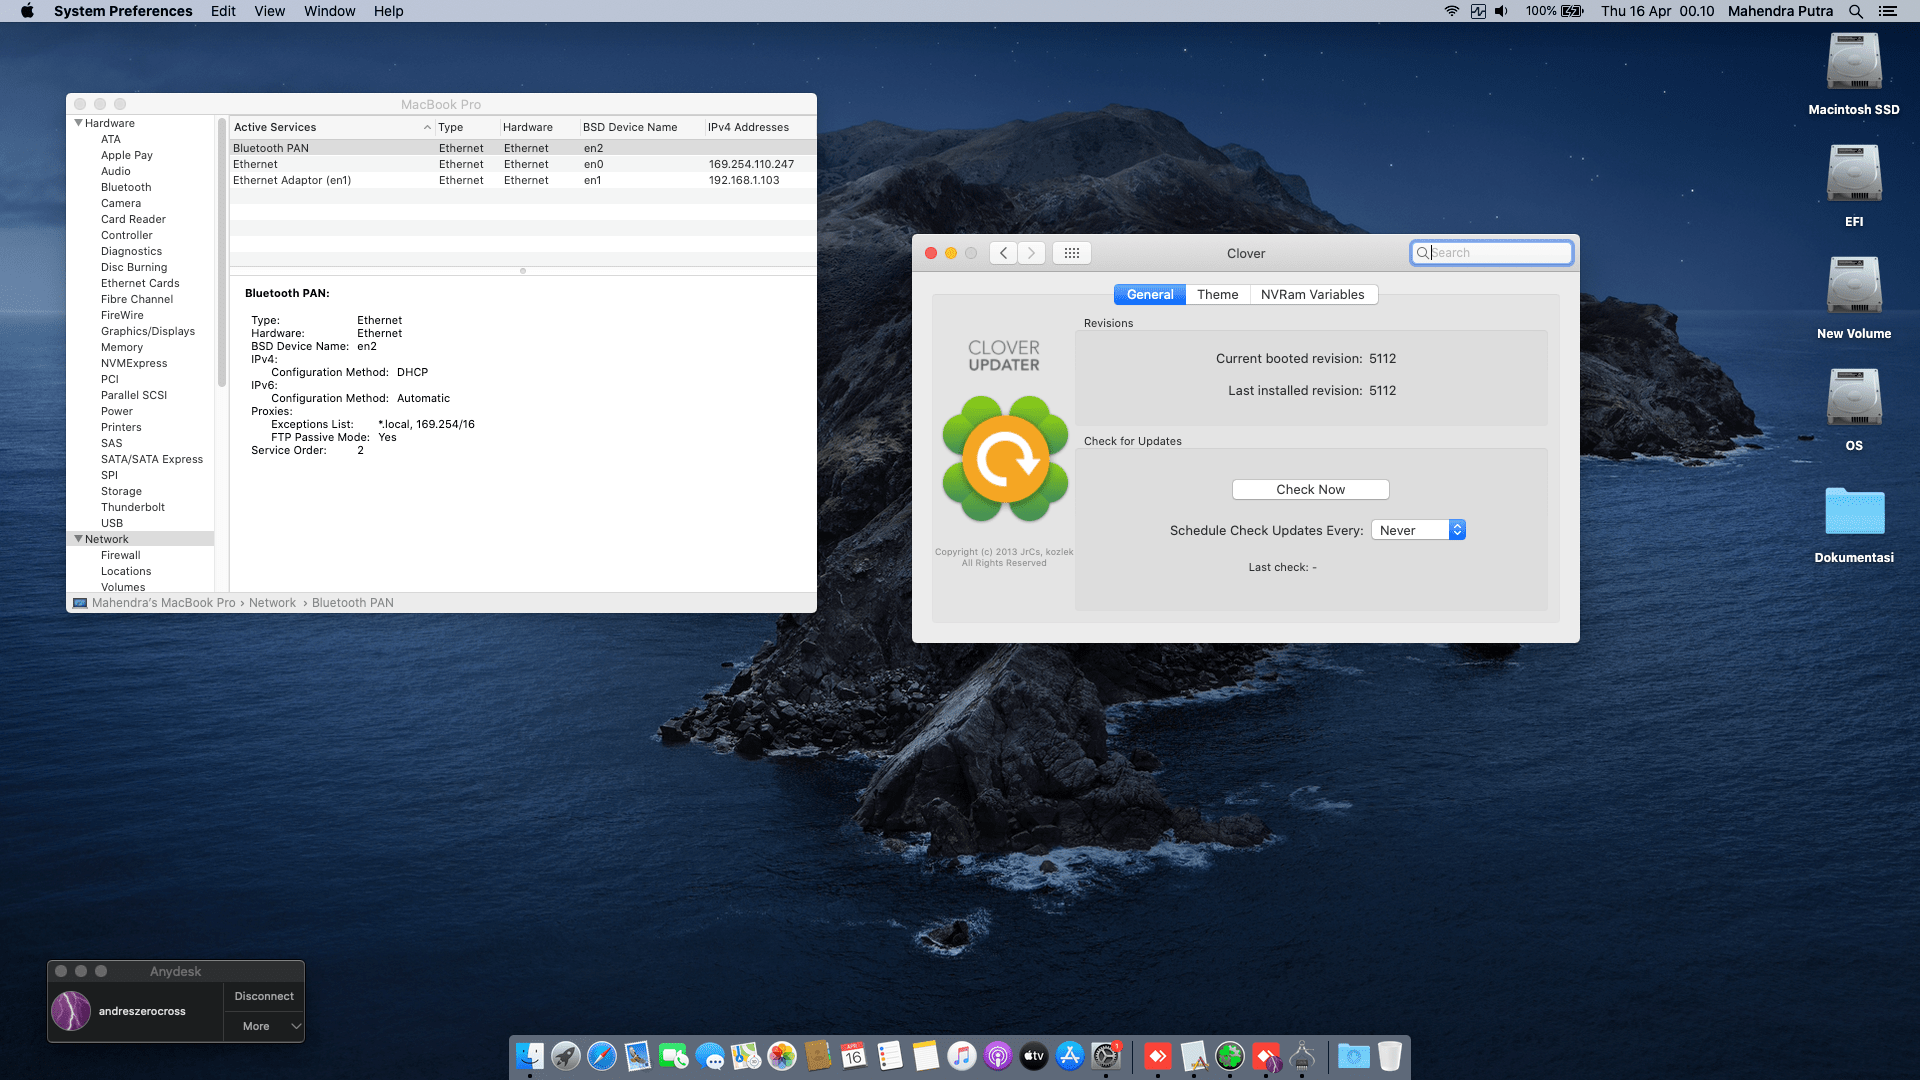Screen dimensions: 1920x1080
Task: Click the sidebar scrollbar in MacBook Pro window
Action: pos(221,252)
